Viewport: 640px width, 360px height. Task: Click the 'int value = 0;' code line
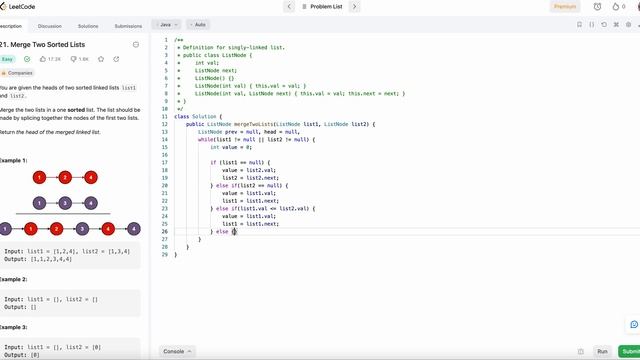pos(231,147)
